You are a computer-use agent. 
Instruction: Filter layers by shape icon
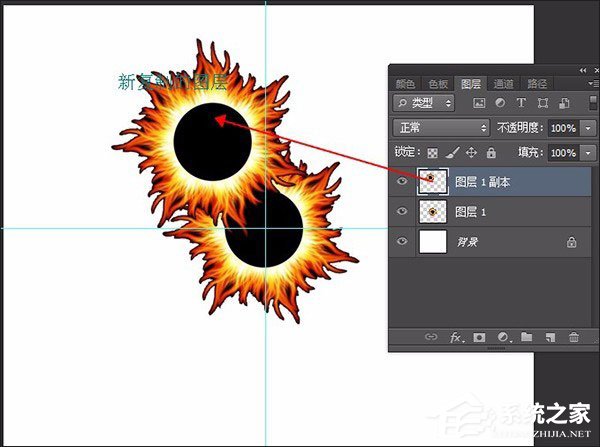tap(543, 103)
